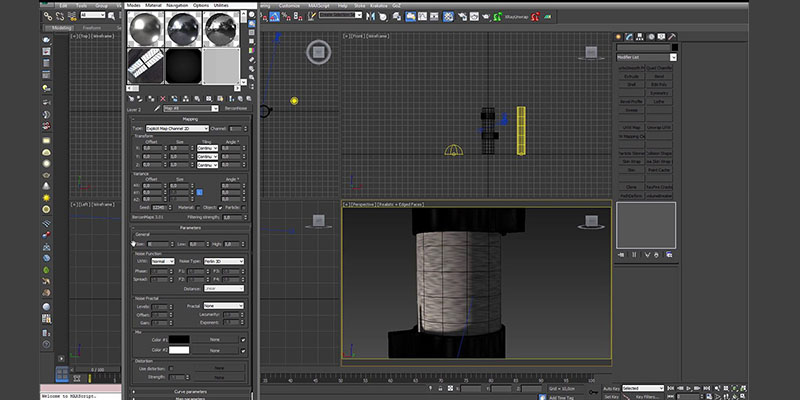Click the Mirror tool in the main toolbar

tap(370, 16)
